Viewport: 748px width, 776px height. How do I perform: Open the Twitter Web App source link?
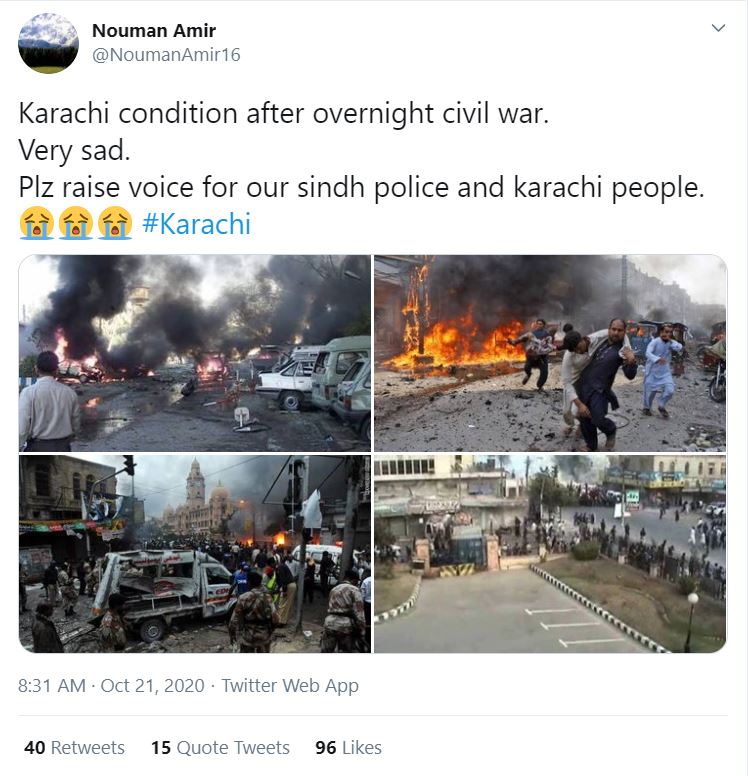(x=290, y=686)
